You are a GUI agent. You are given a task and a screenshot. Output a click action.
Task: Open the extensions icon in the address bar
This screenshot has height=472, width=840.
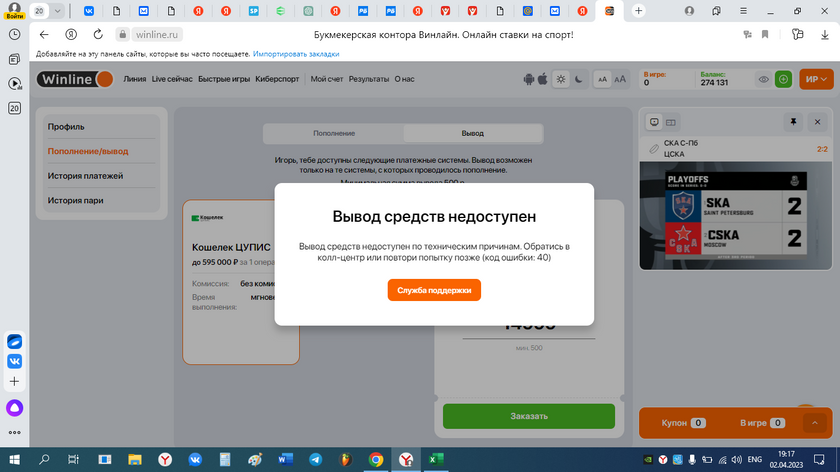click(x=798, y=34)
